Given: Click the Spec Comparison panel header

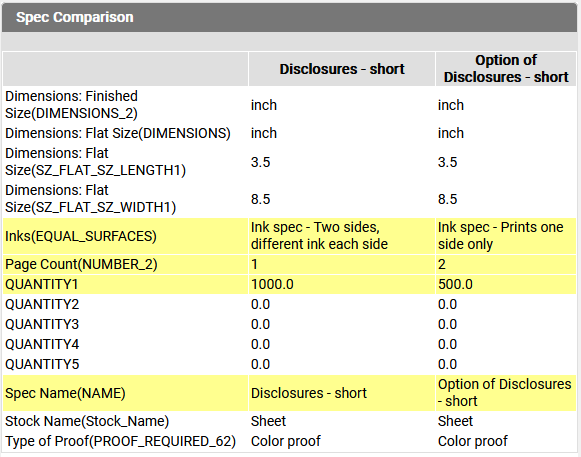Looking at the screenshot, I should point(290,17).
